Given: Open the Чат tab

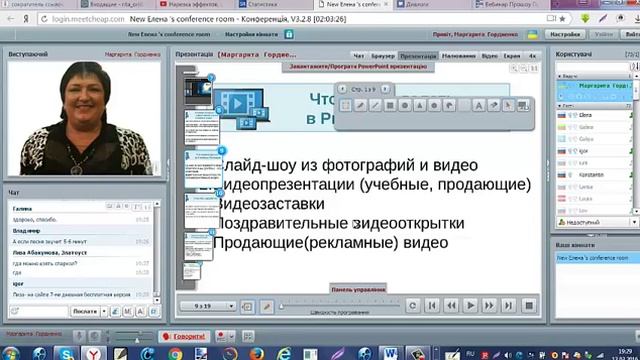Looking at the screenshot, I should pos(359,56).
